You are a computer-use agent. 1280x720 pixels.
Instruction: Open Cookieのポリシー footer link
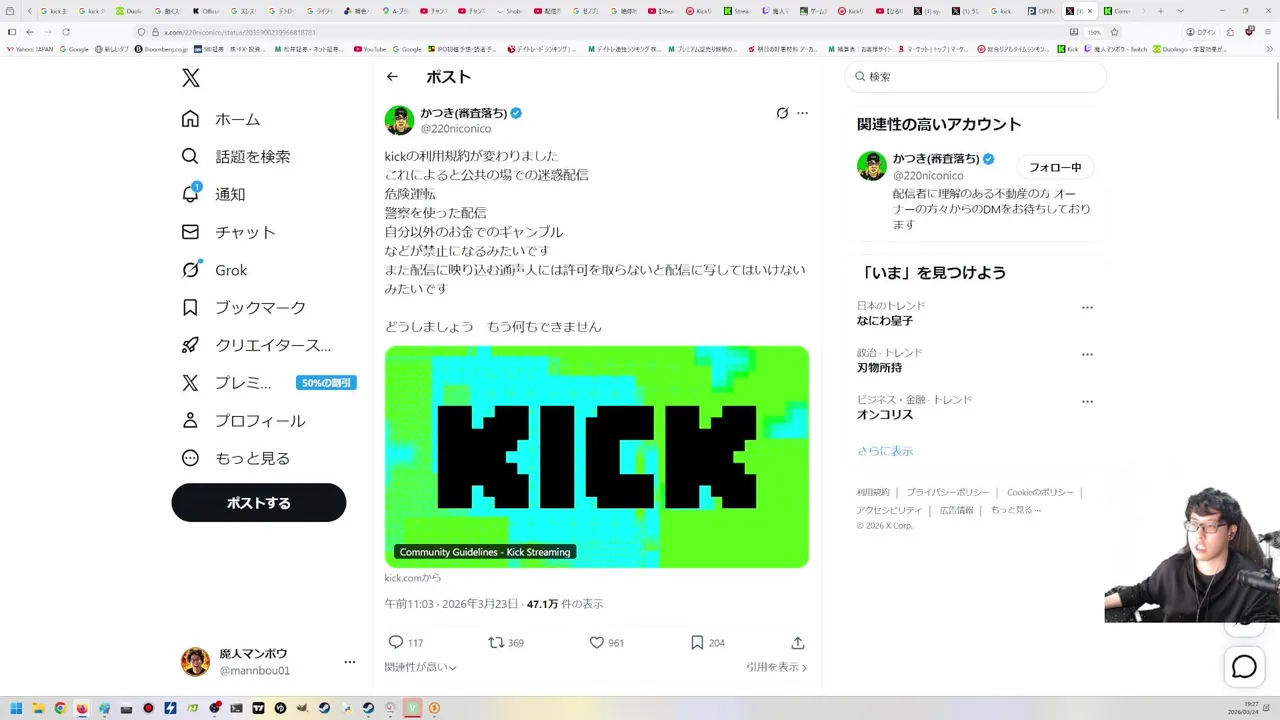tap(1040, 493)
